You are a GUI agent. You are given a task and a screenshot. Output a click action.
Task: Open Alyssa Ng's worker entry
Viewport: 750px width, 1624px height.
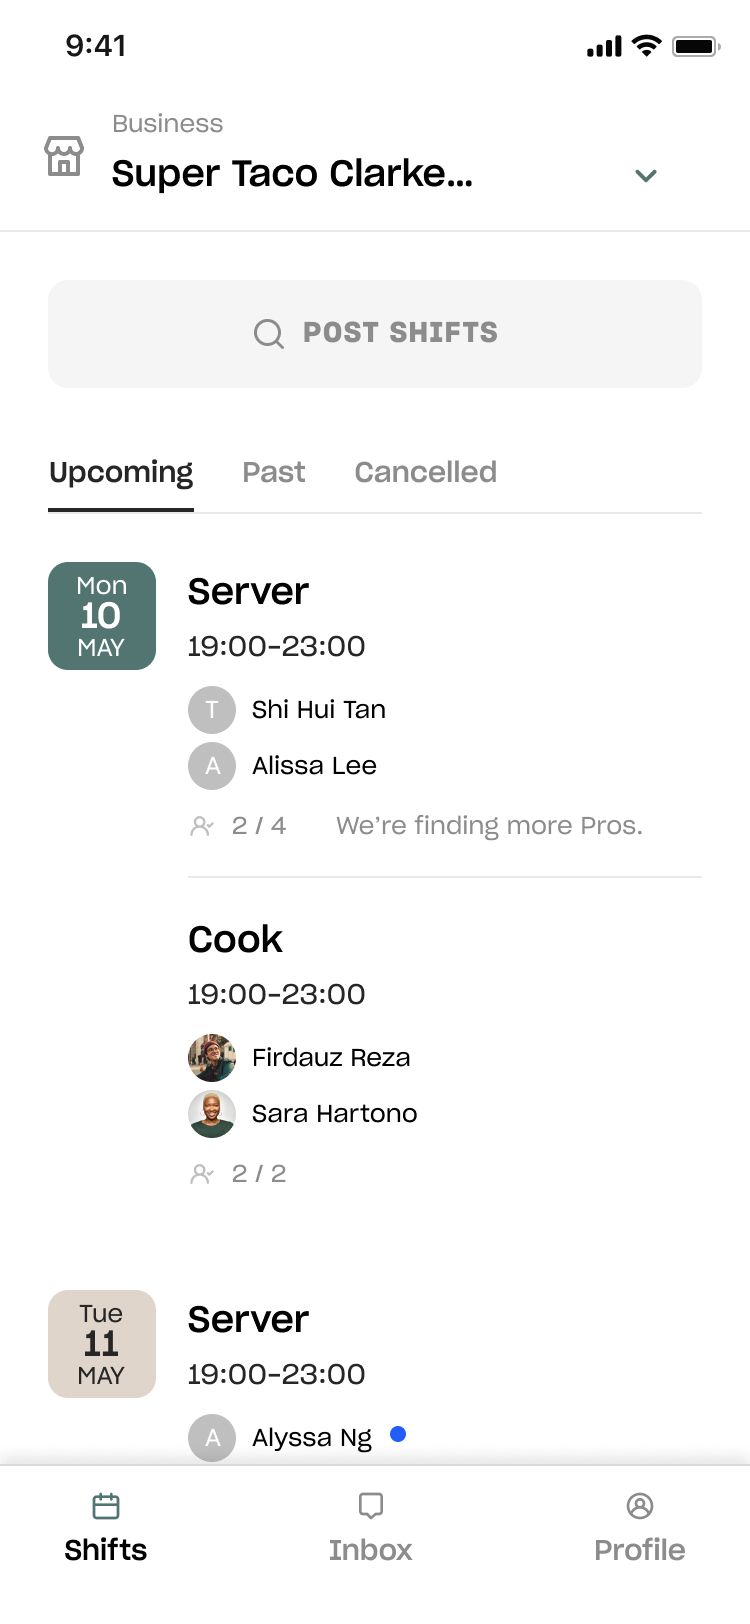tap(312, 1438)
